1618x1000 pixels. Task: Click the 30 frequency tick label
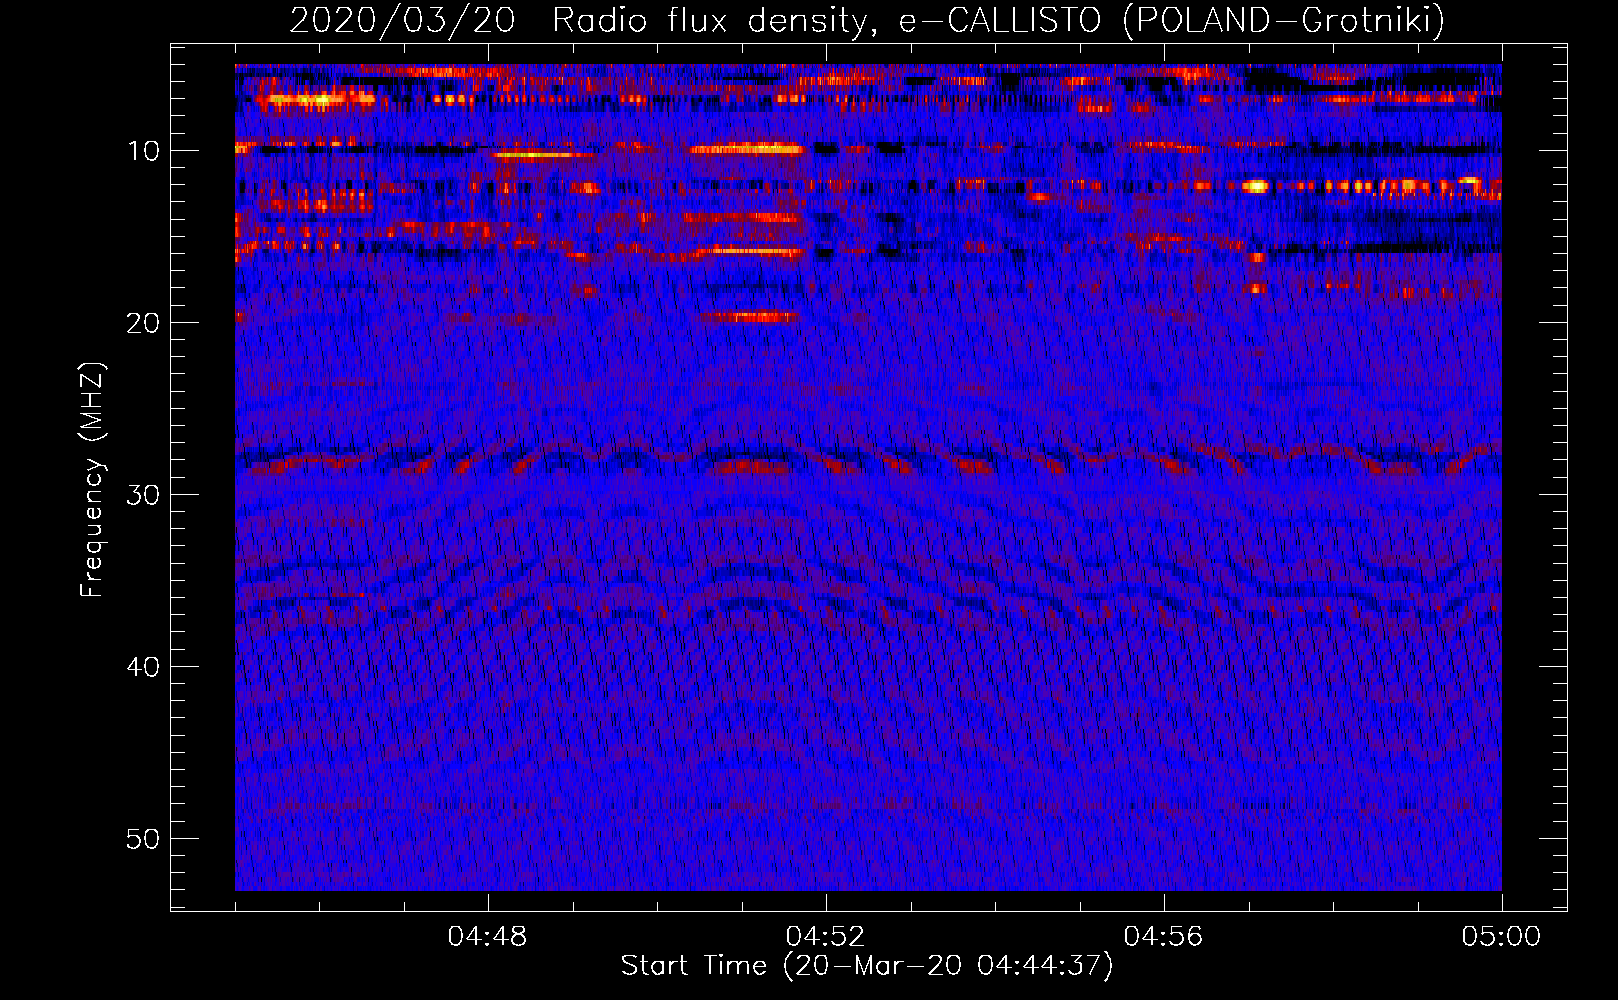tap(144, 495)
